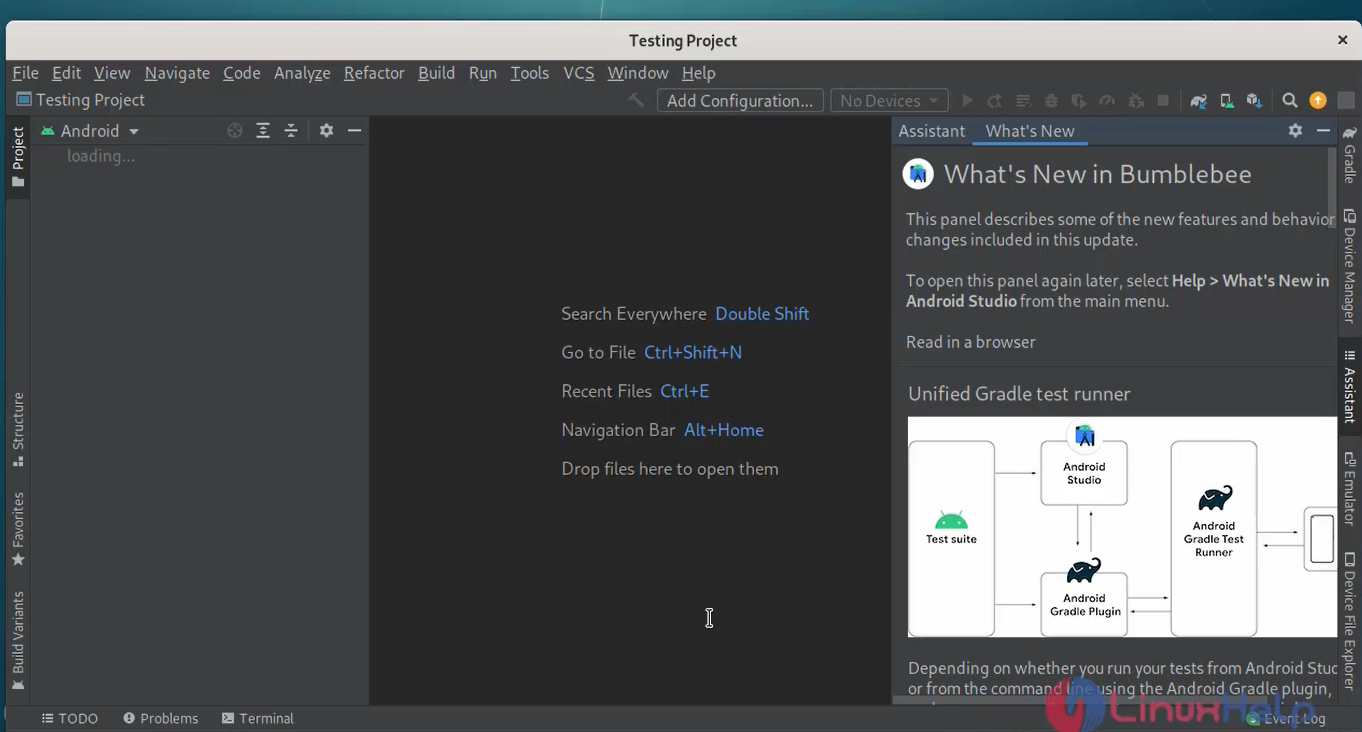Viewport: 1362px width, 732px height.
Task: Click Expand All in Project panel
Action: [263, 131]
